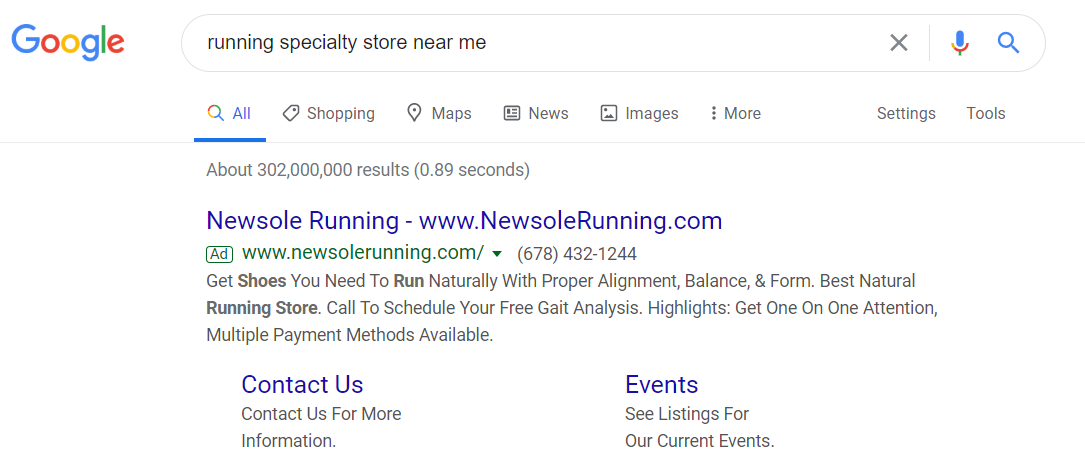
Task: Click the green Ad badge label
Action: [x=219, y=254]
